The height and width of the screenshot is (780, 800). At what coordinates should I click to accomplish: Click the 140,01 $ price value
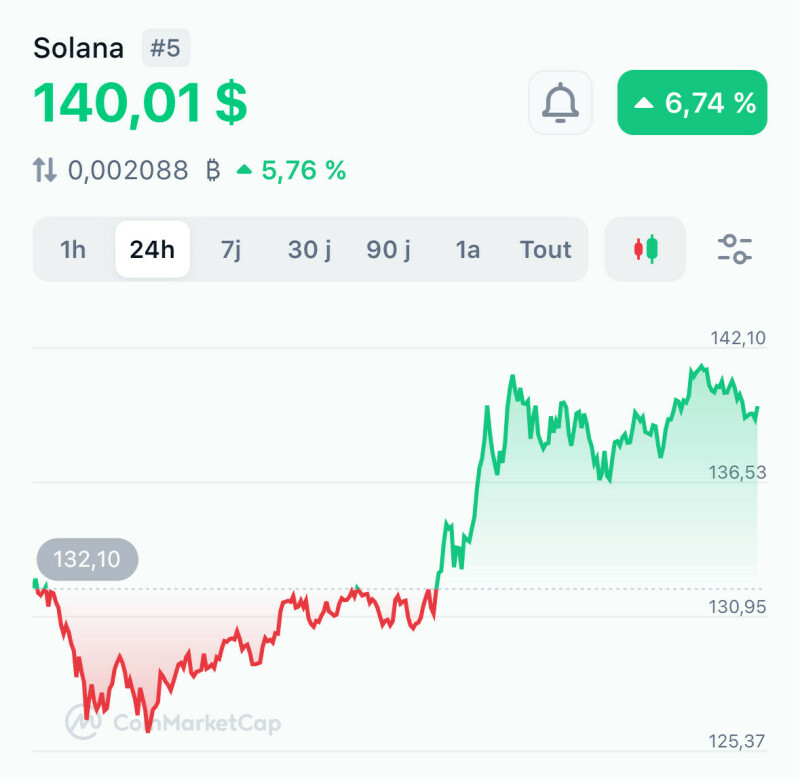[140, 103]
